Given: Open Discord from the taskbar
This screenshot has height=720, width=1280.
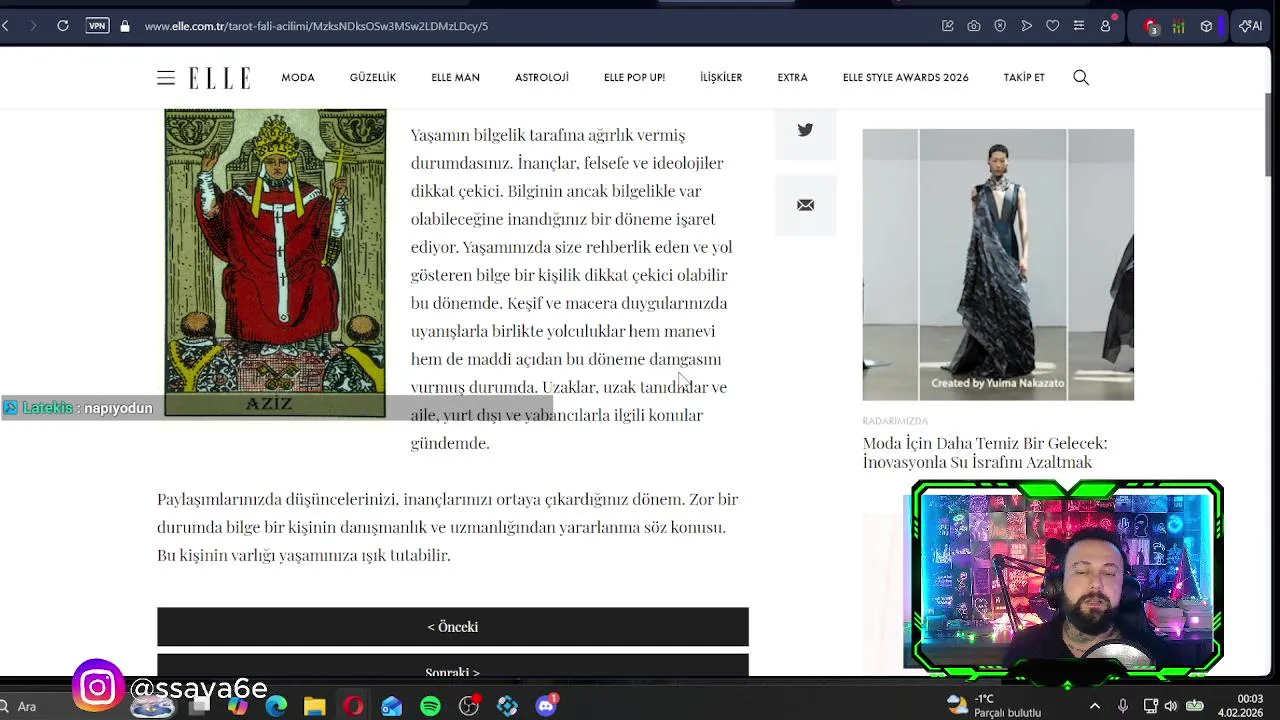Looking at the screenshot, I should pos(546,706).
